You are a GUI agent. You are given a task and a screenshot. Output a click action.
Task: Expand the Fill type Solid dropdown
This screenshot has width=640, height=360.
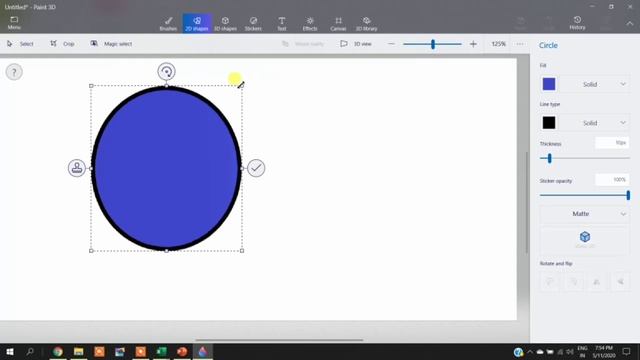tap(596, 84)
